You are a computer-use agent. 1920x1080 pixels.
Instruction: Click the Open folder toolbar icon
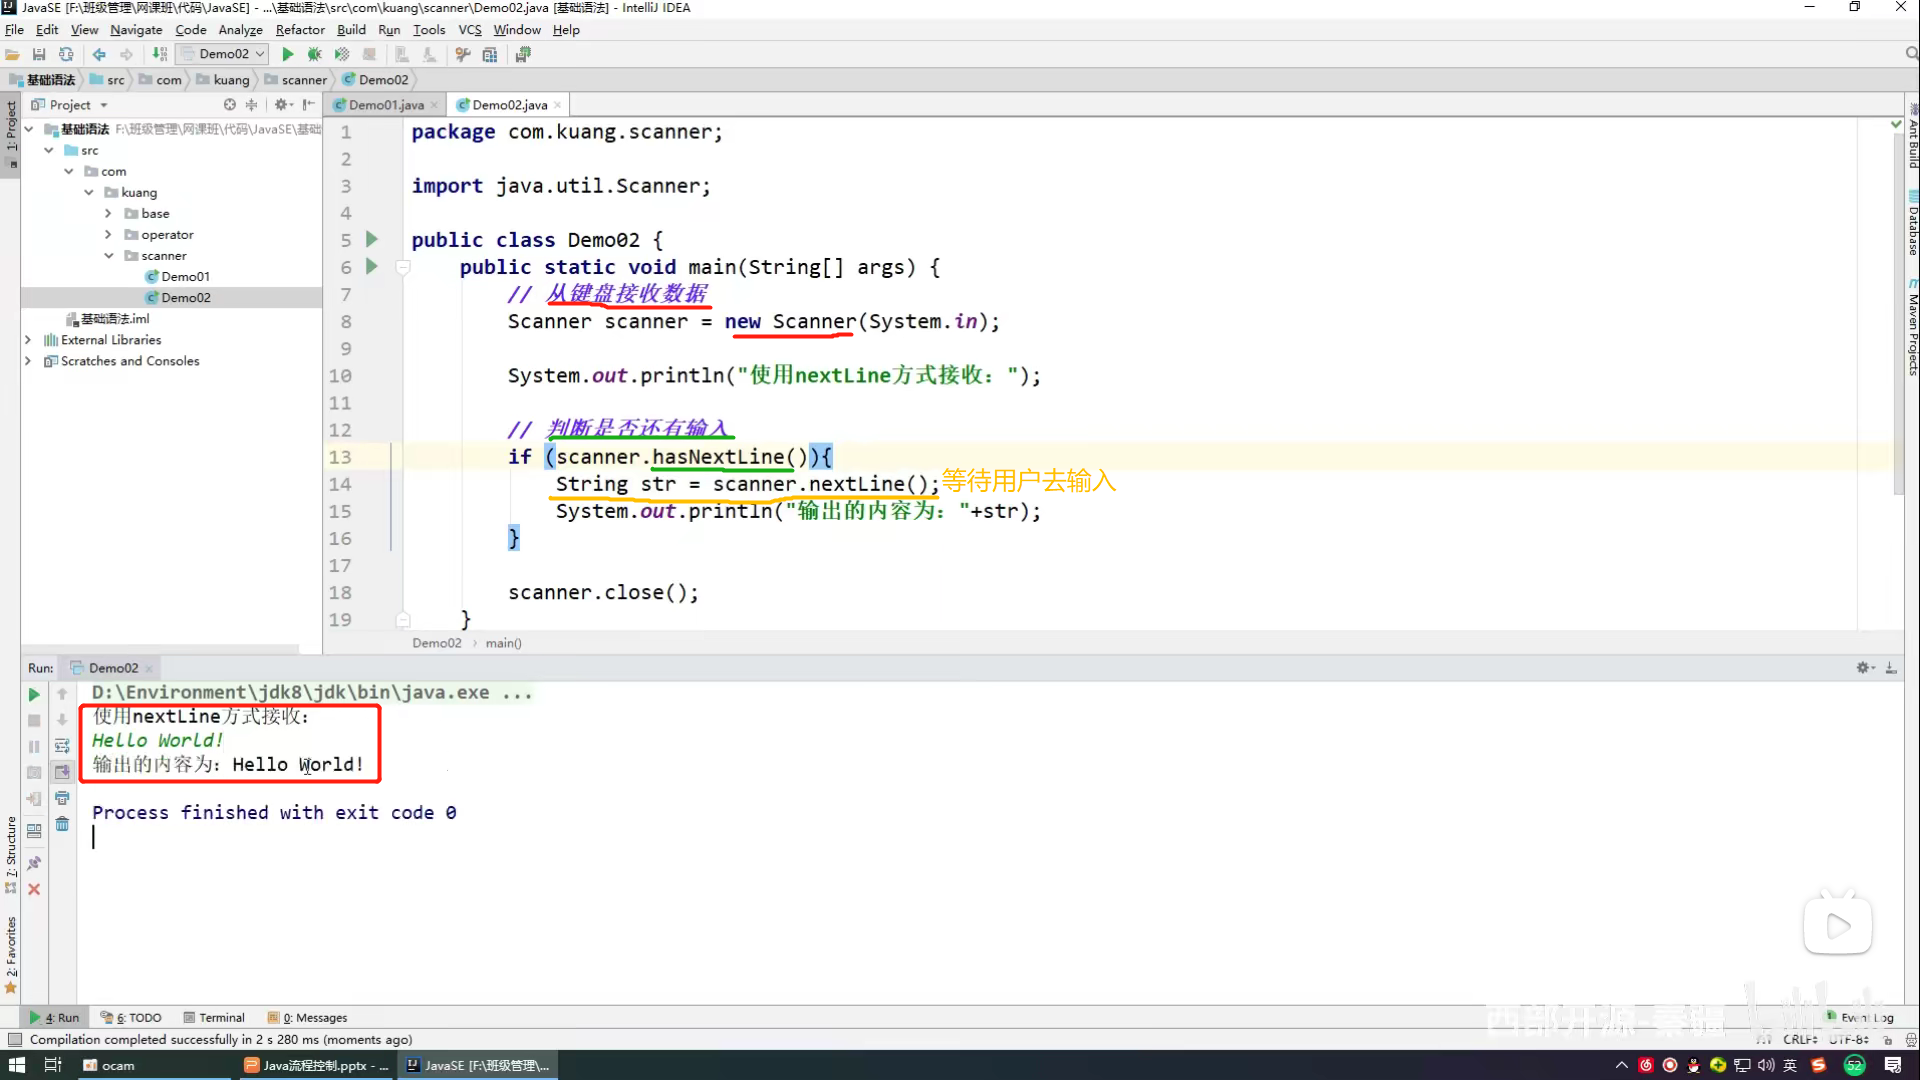[12, 55]
